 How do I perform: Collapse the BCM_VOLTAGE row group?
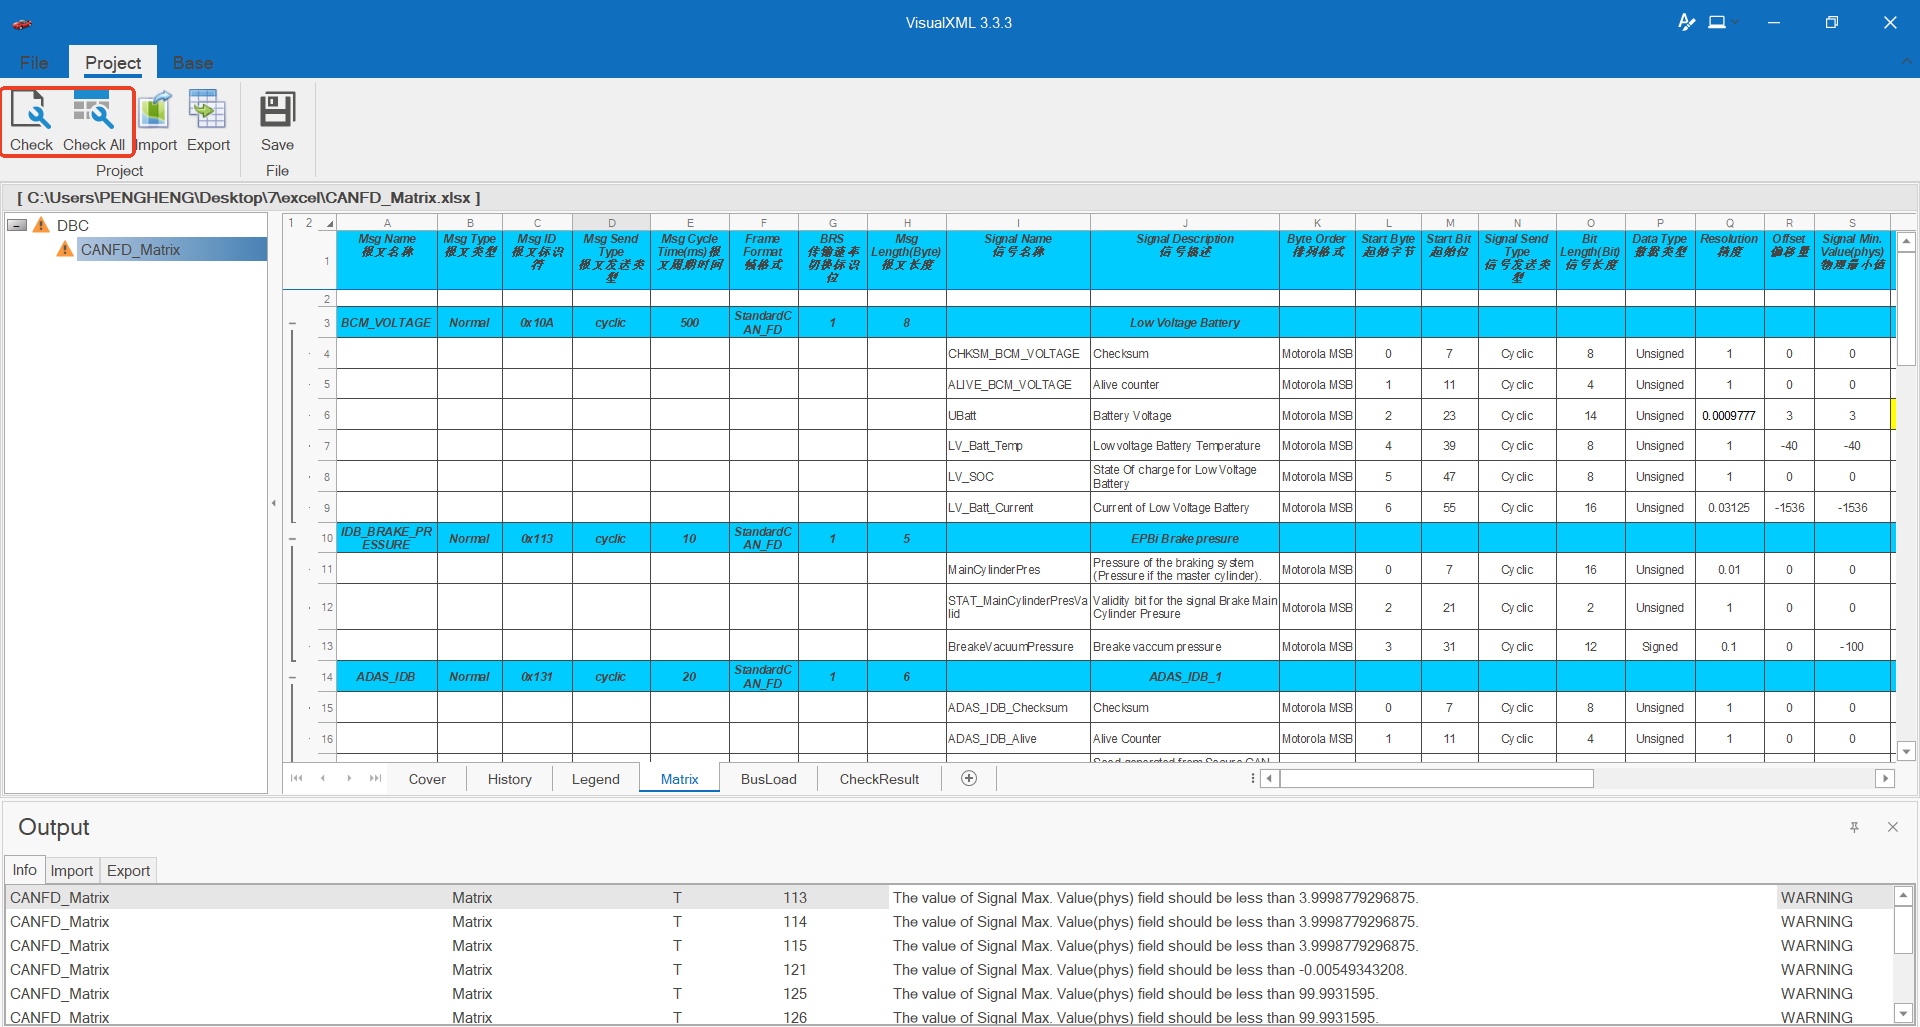click(292, 323)
